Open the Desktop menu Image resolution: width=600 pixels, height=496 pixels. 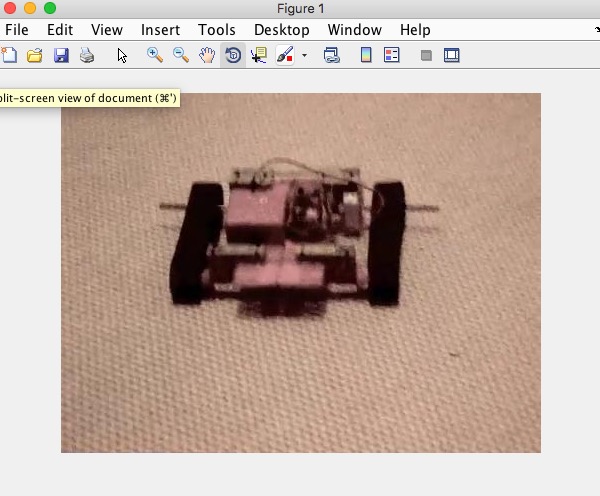pos(282,30)
